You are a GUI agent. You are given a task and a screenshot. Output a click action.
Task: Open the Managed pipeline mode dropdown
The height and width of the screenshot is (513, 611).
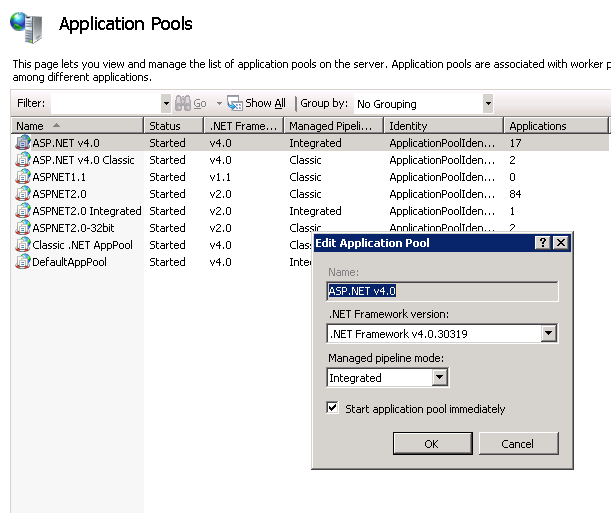pos(440,377)
